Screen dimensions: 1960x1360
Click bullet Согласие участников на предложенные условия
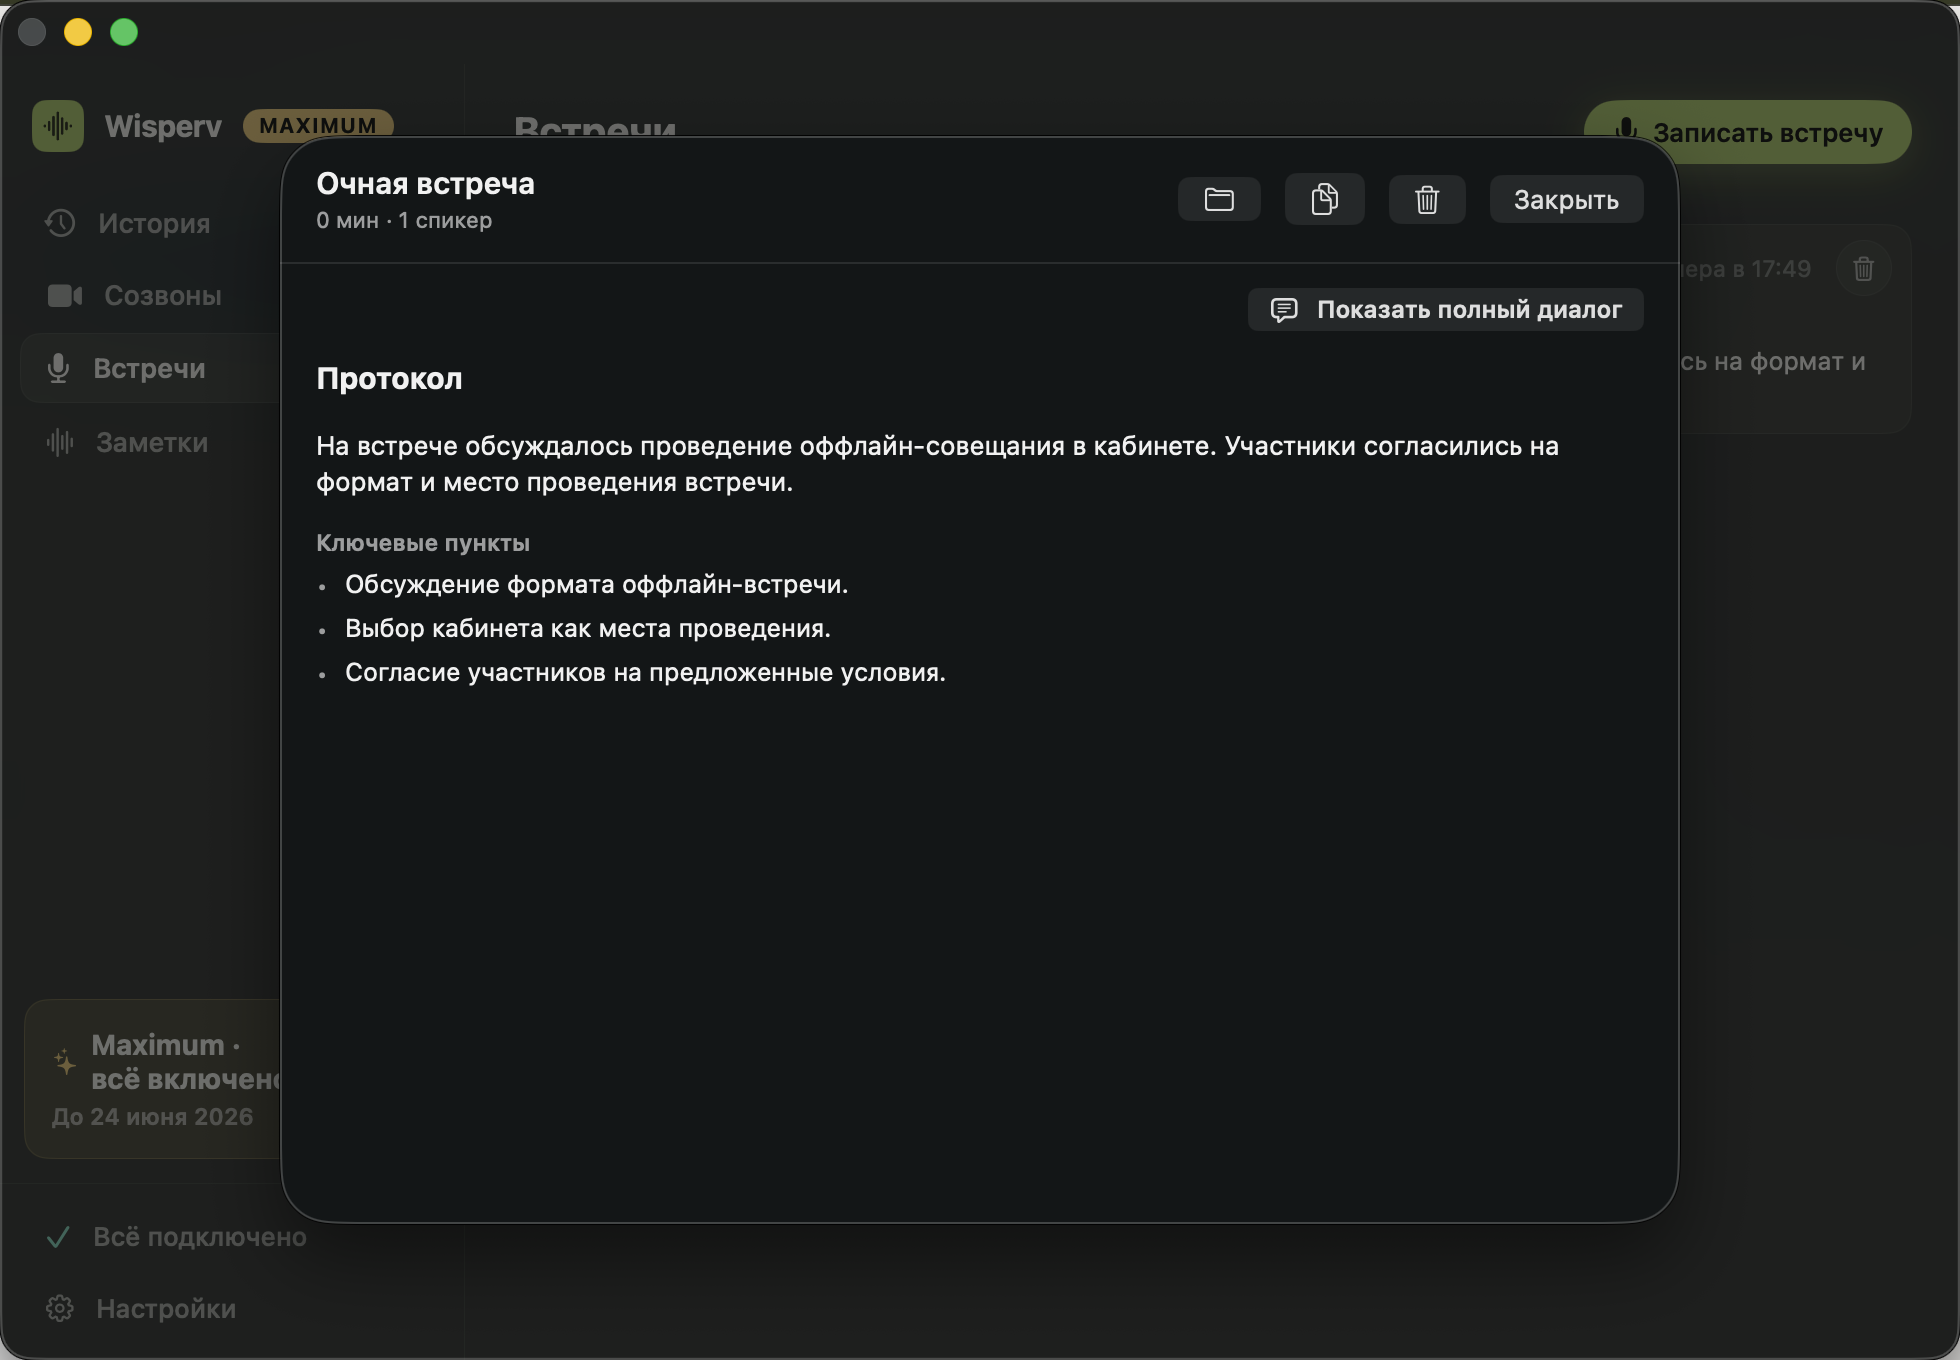(645, 673)
